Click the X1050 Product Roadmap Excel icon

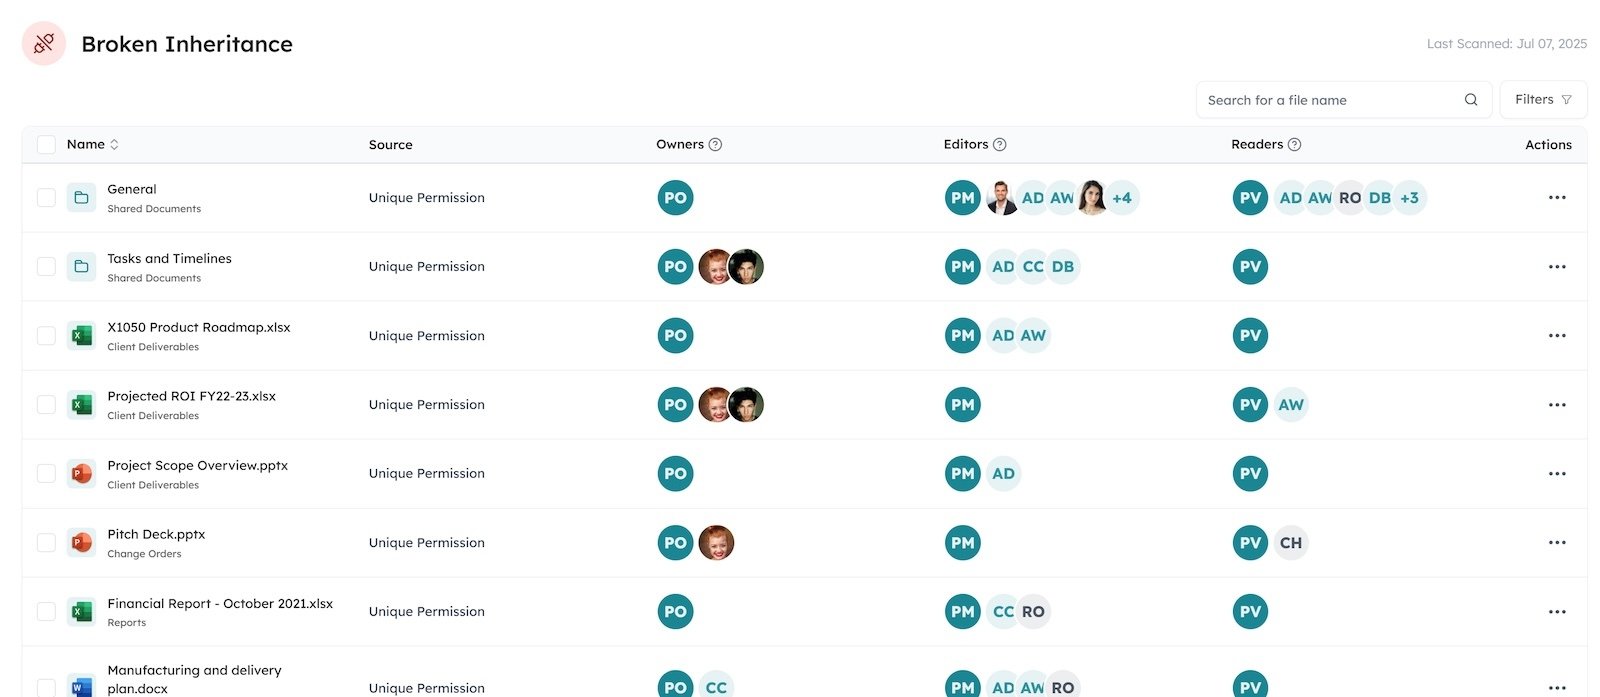click(82, 336)
